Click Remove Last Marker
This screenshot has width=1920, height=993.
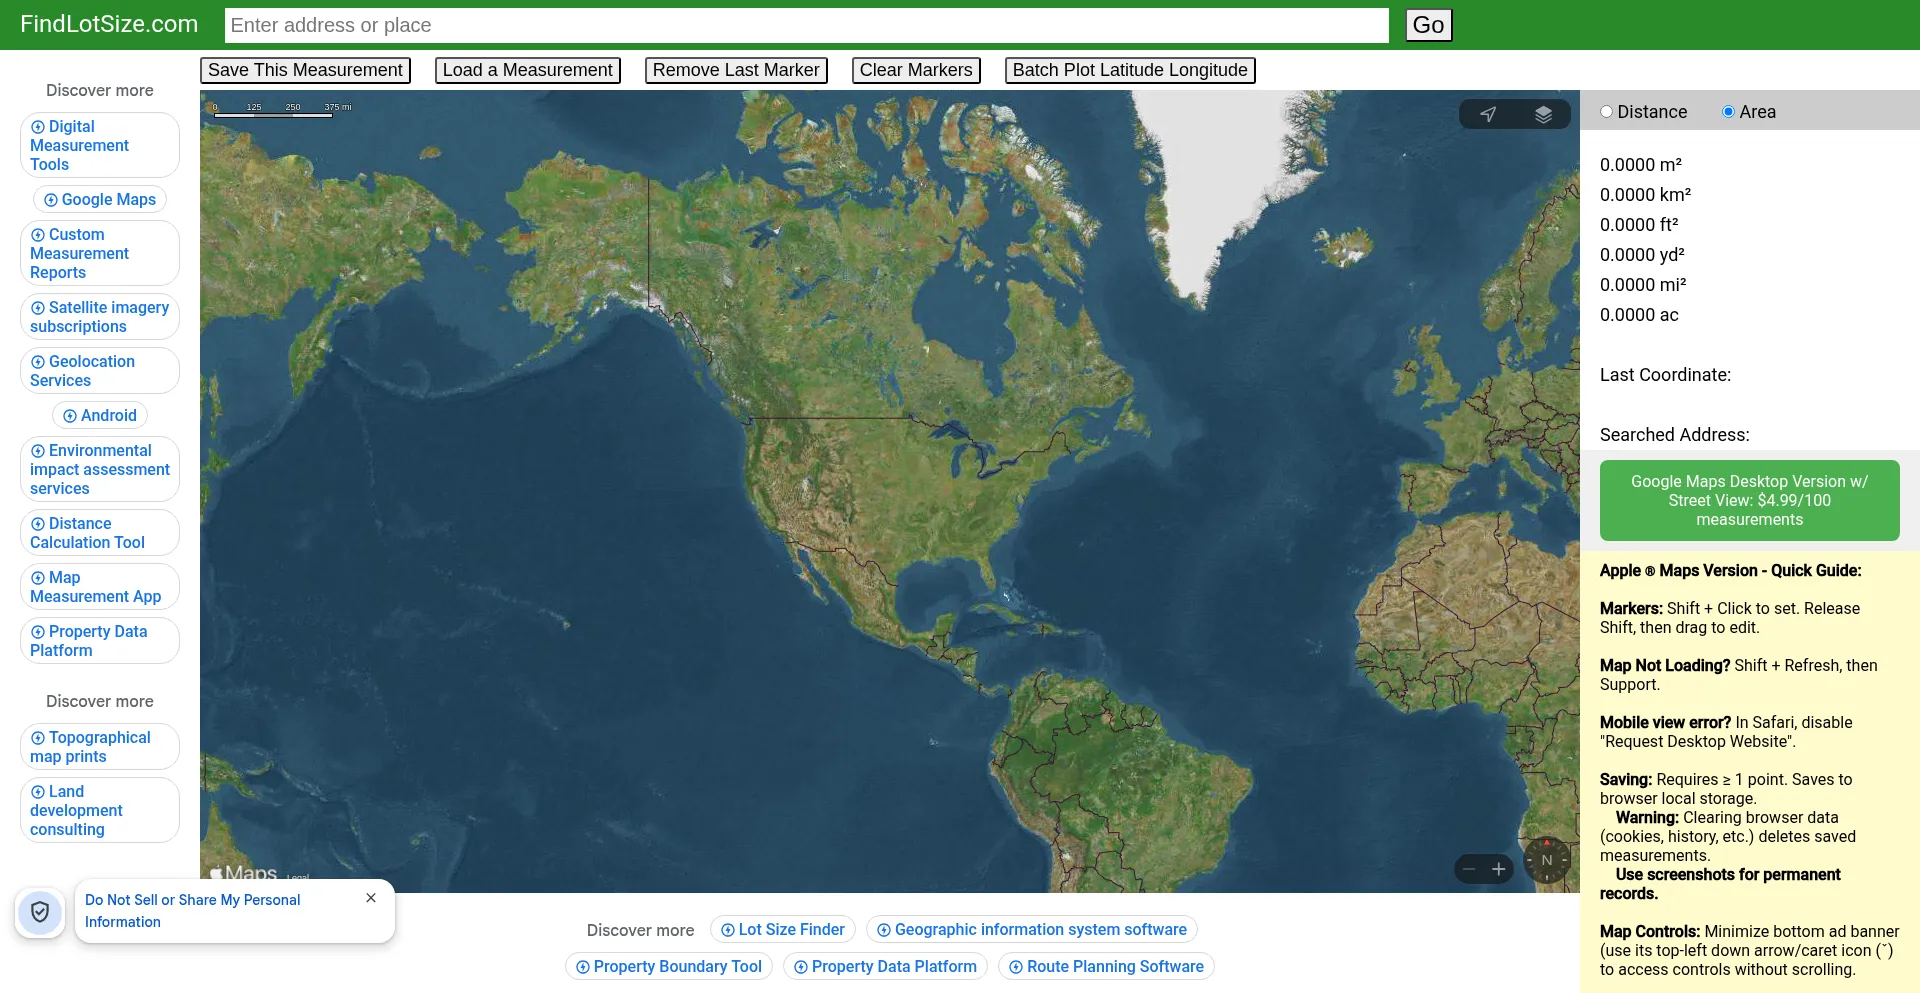click(736, 70)
